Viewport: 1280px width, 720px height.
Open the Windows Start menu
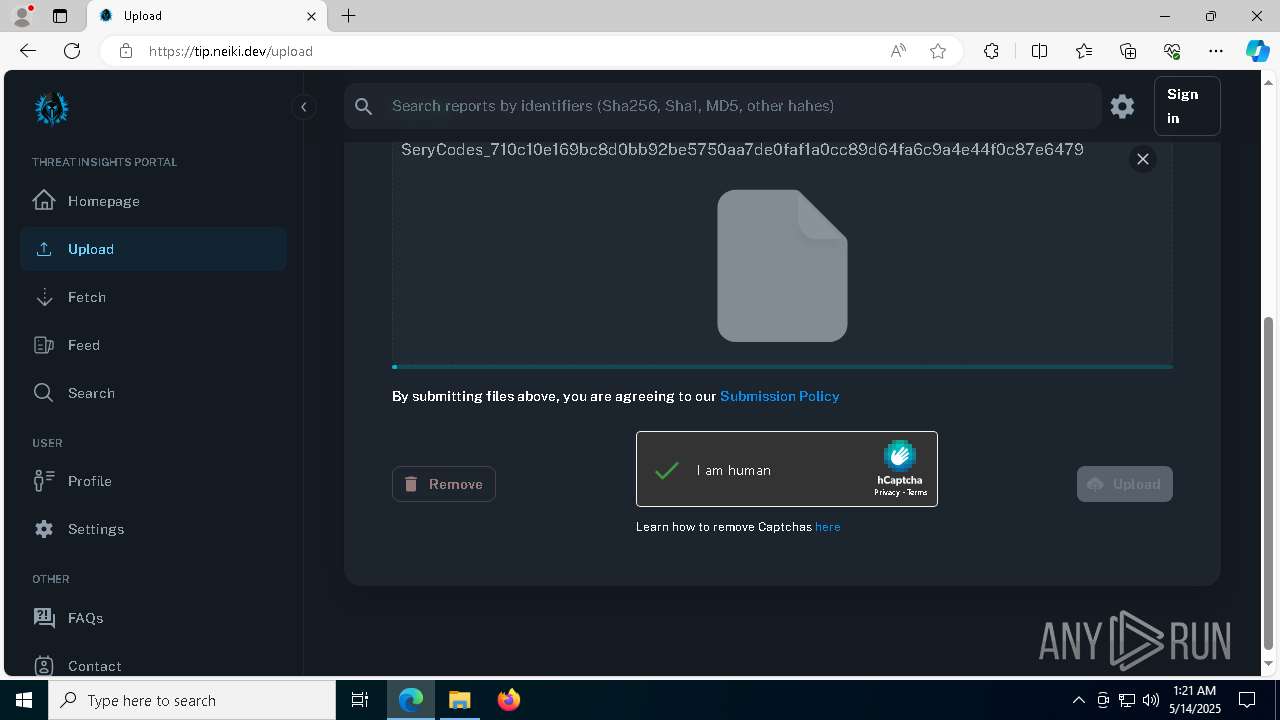point(24,700)
